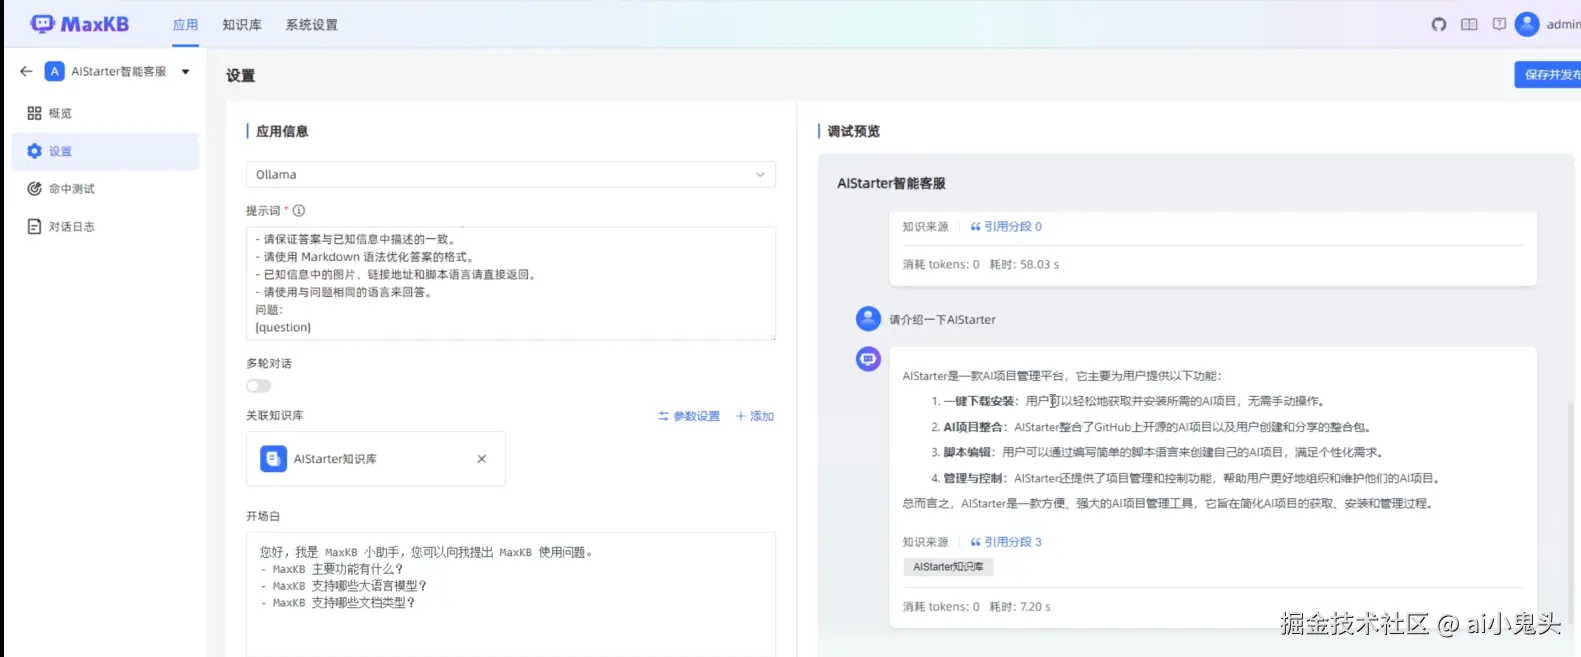This screenshot has width=1581, height=657.
Task: Click the 设置 gear icon
Action: (34, 151)
